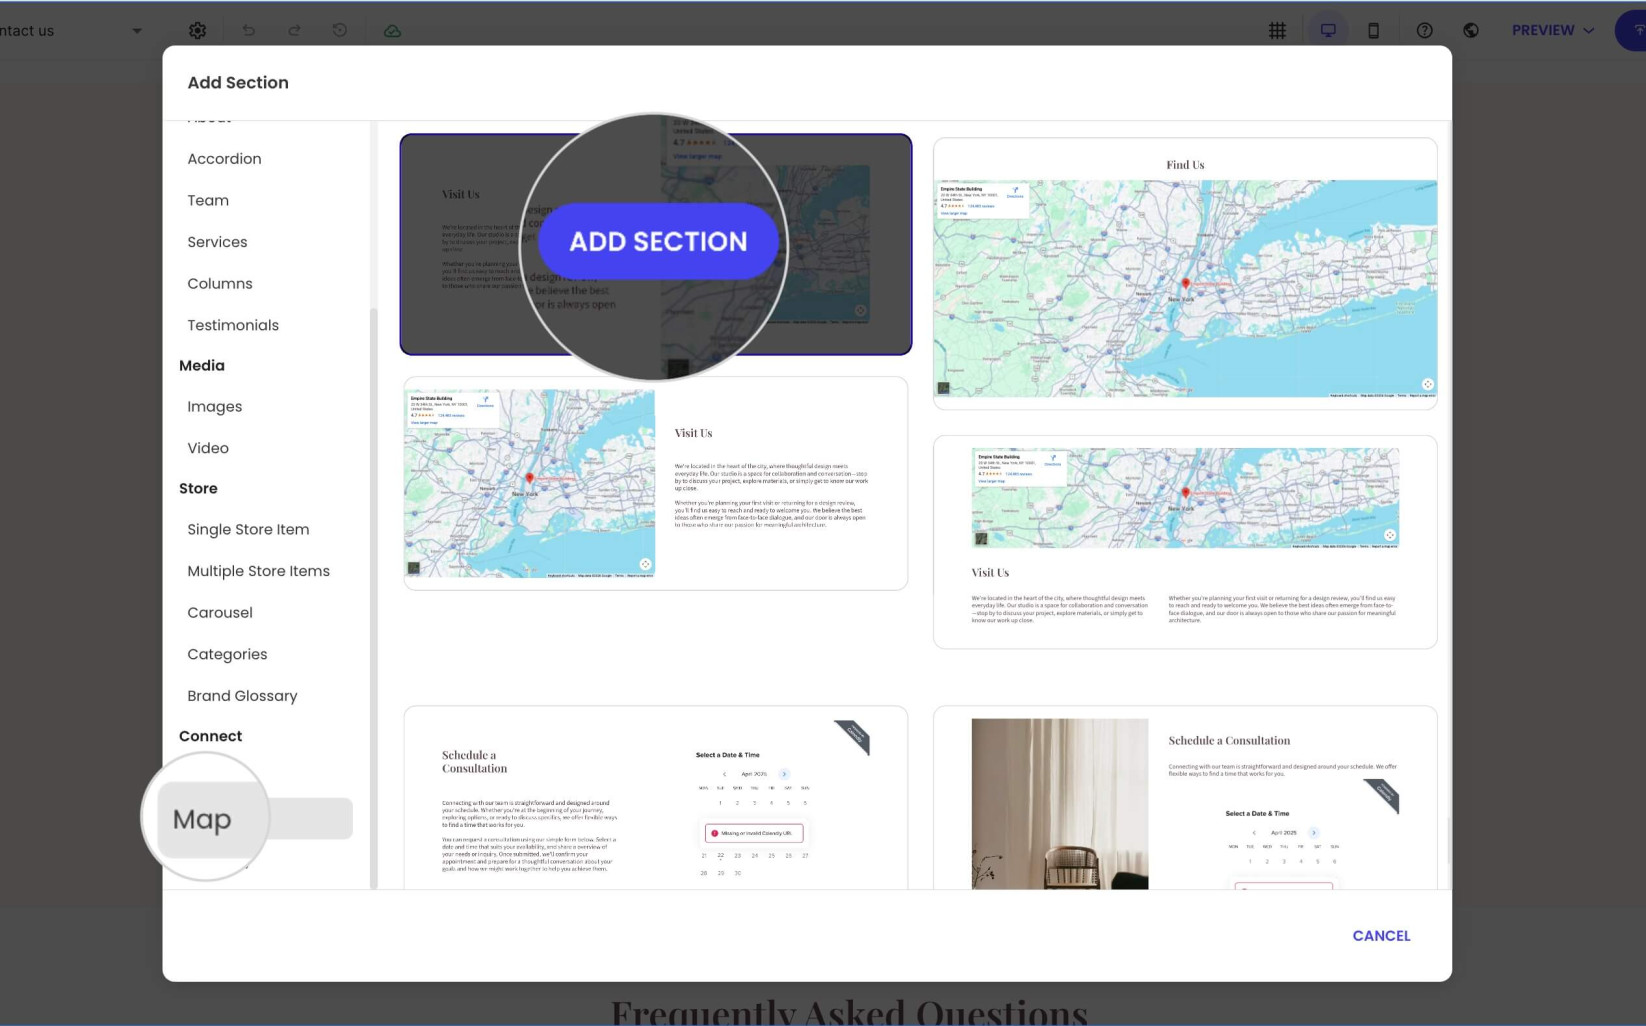Open the PREVIEW dropdown

coord(1552,31)
